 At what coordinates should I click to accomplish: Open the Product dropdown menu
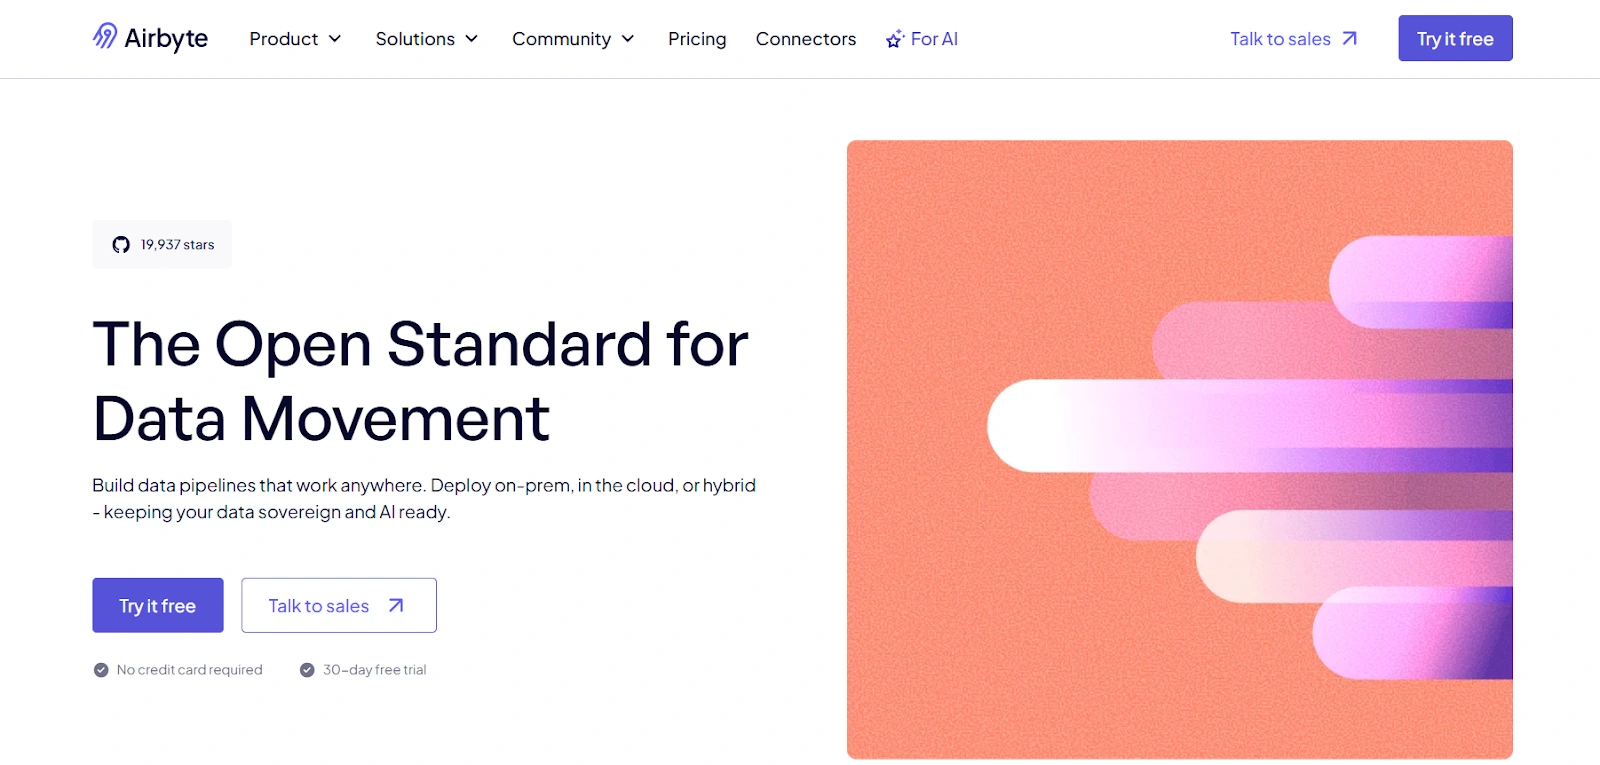[295, 39]
